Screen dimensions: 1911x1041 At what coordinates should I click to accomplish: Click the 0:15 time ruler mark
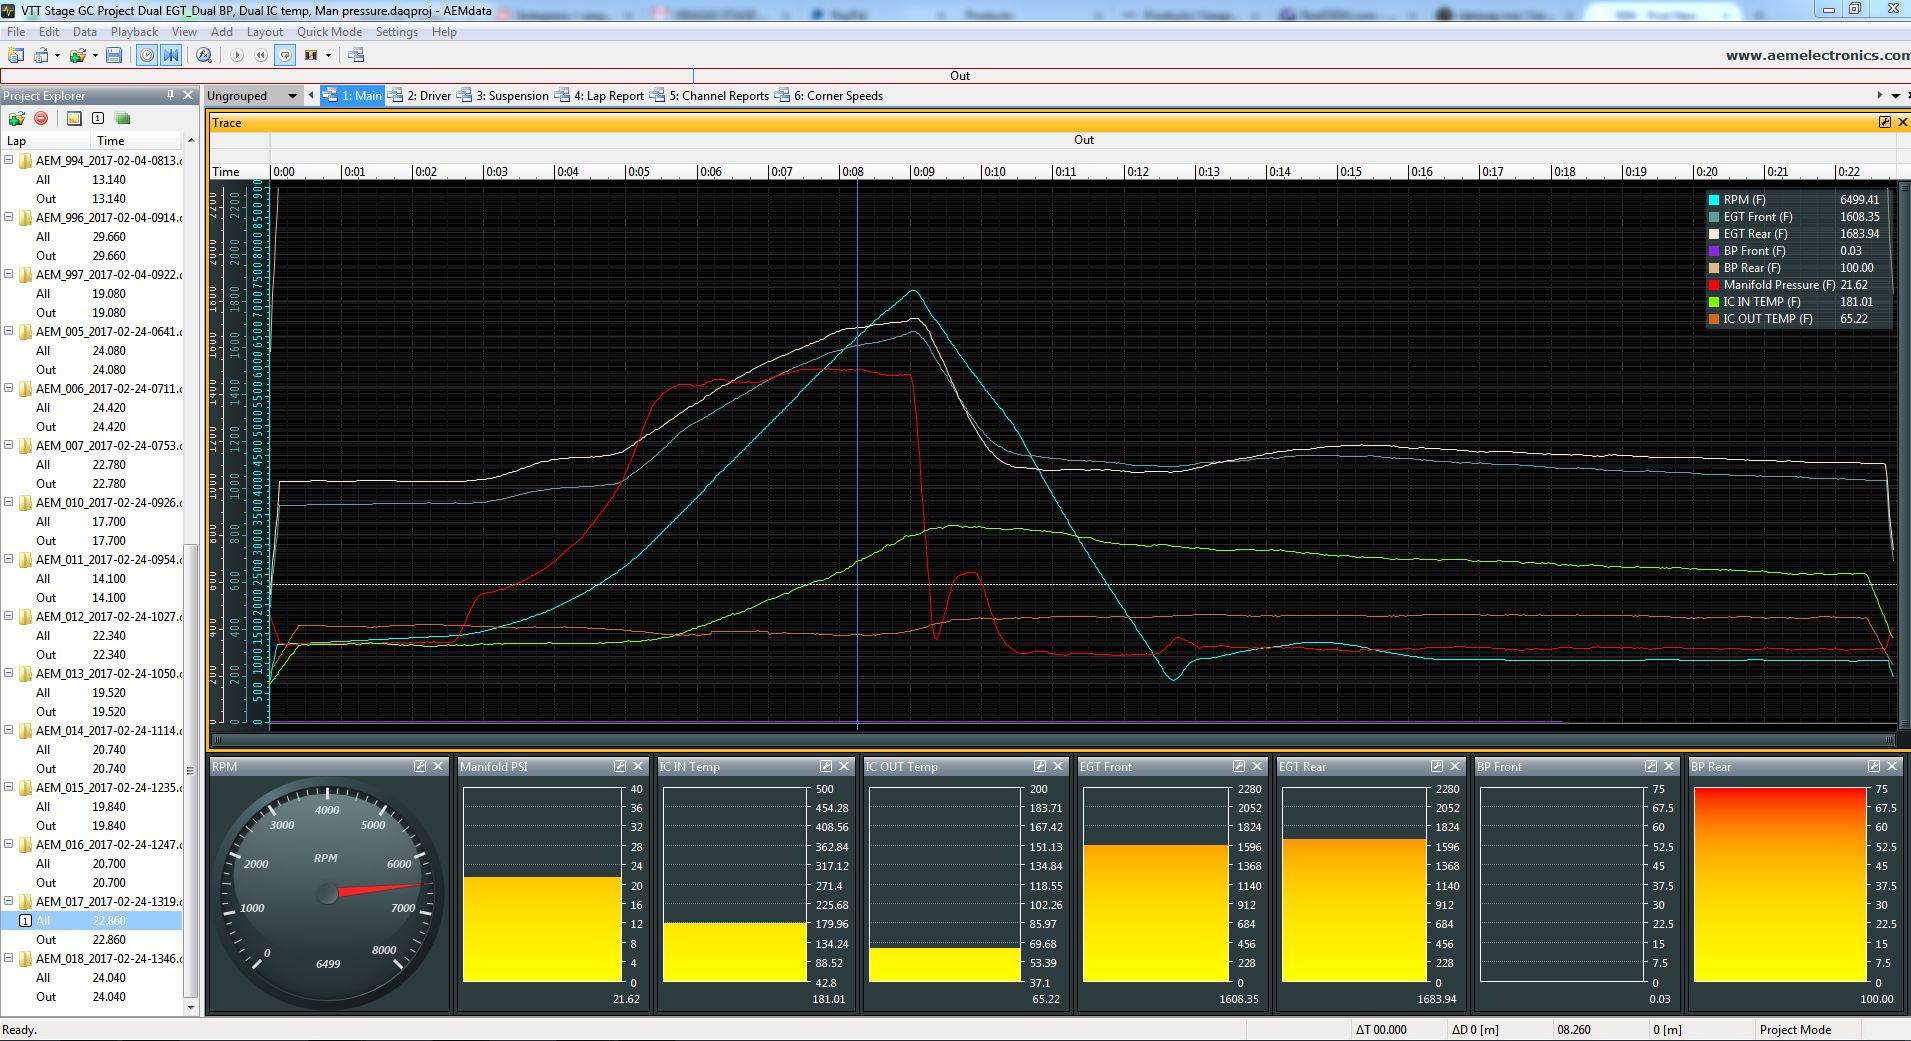click(x=1350, y=172)
